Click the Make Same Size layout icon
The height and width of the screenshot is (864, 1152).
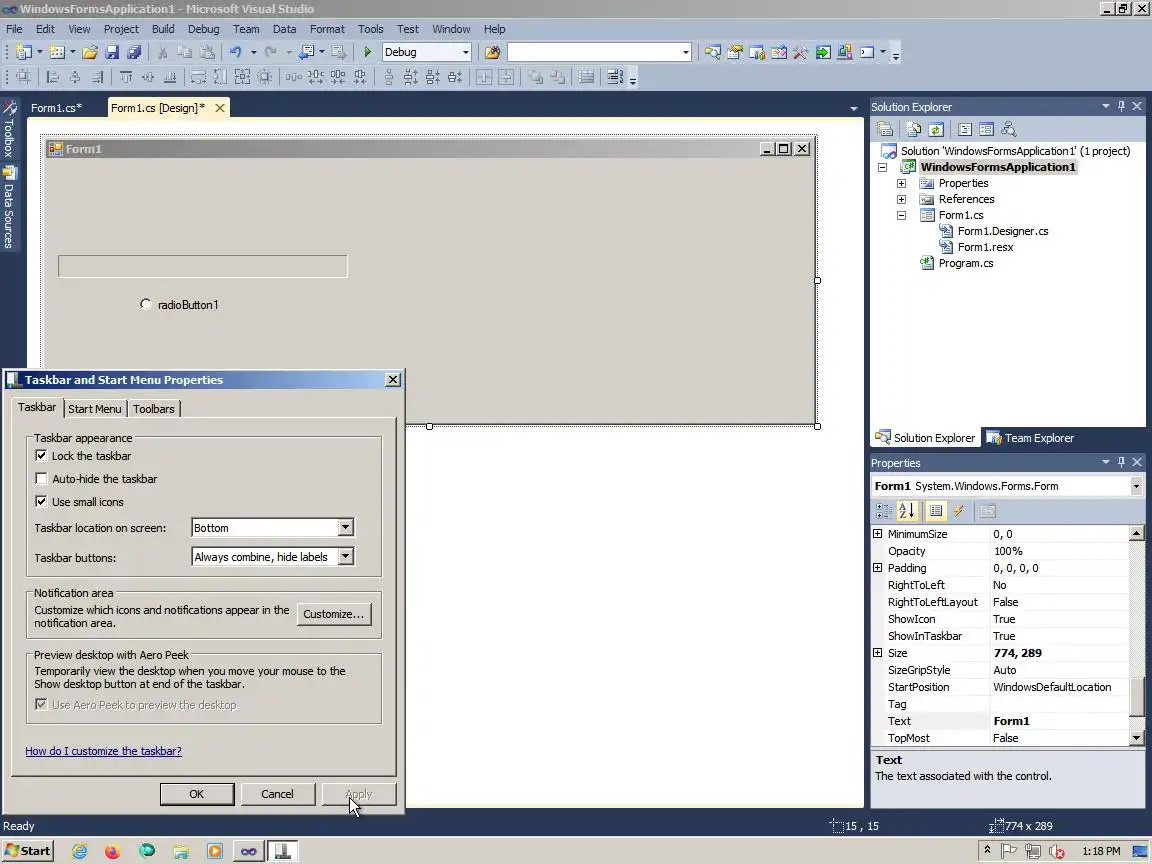(x=242, y=76)
